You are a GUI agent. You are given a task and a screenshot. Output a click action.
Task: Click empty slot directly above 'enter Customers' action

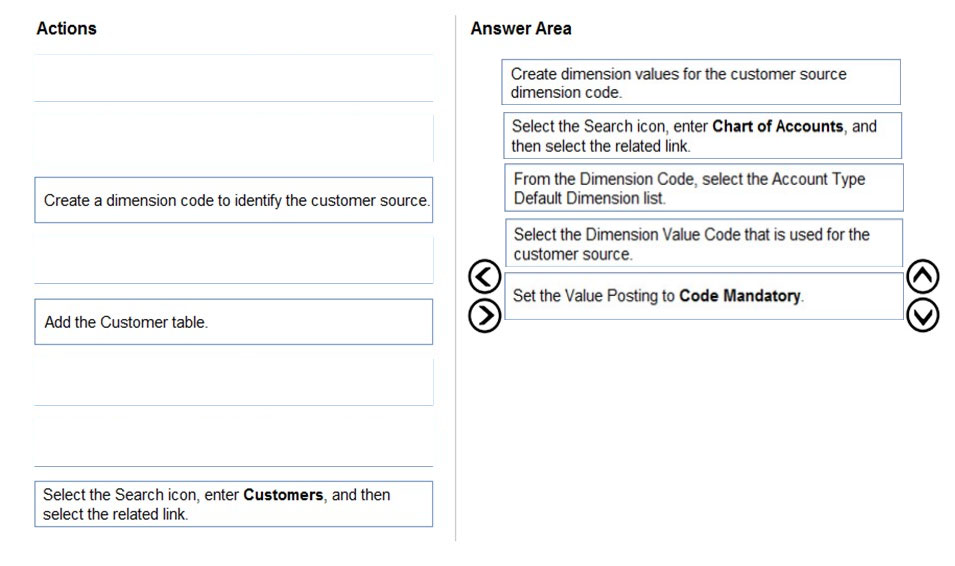pos(234,443)
